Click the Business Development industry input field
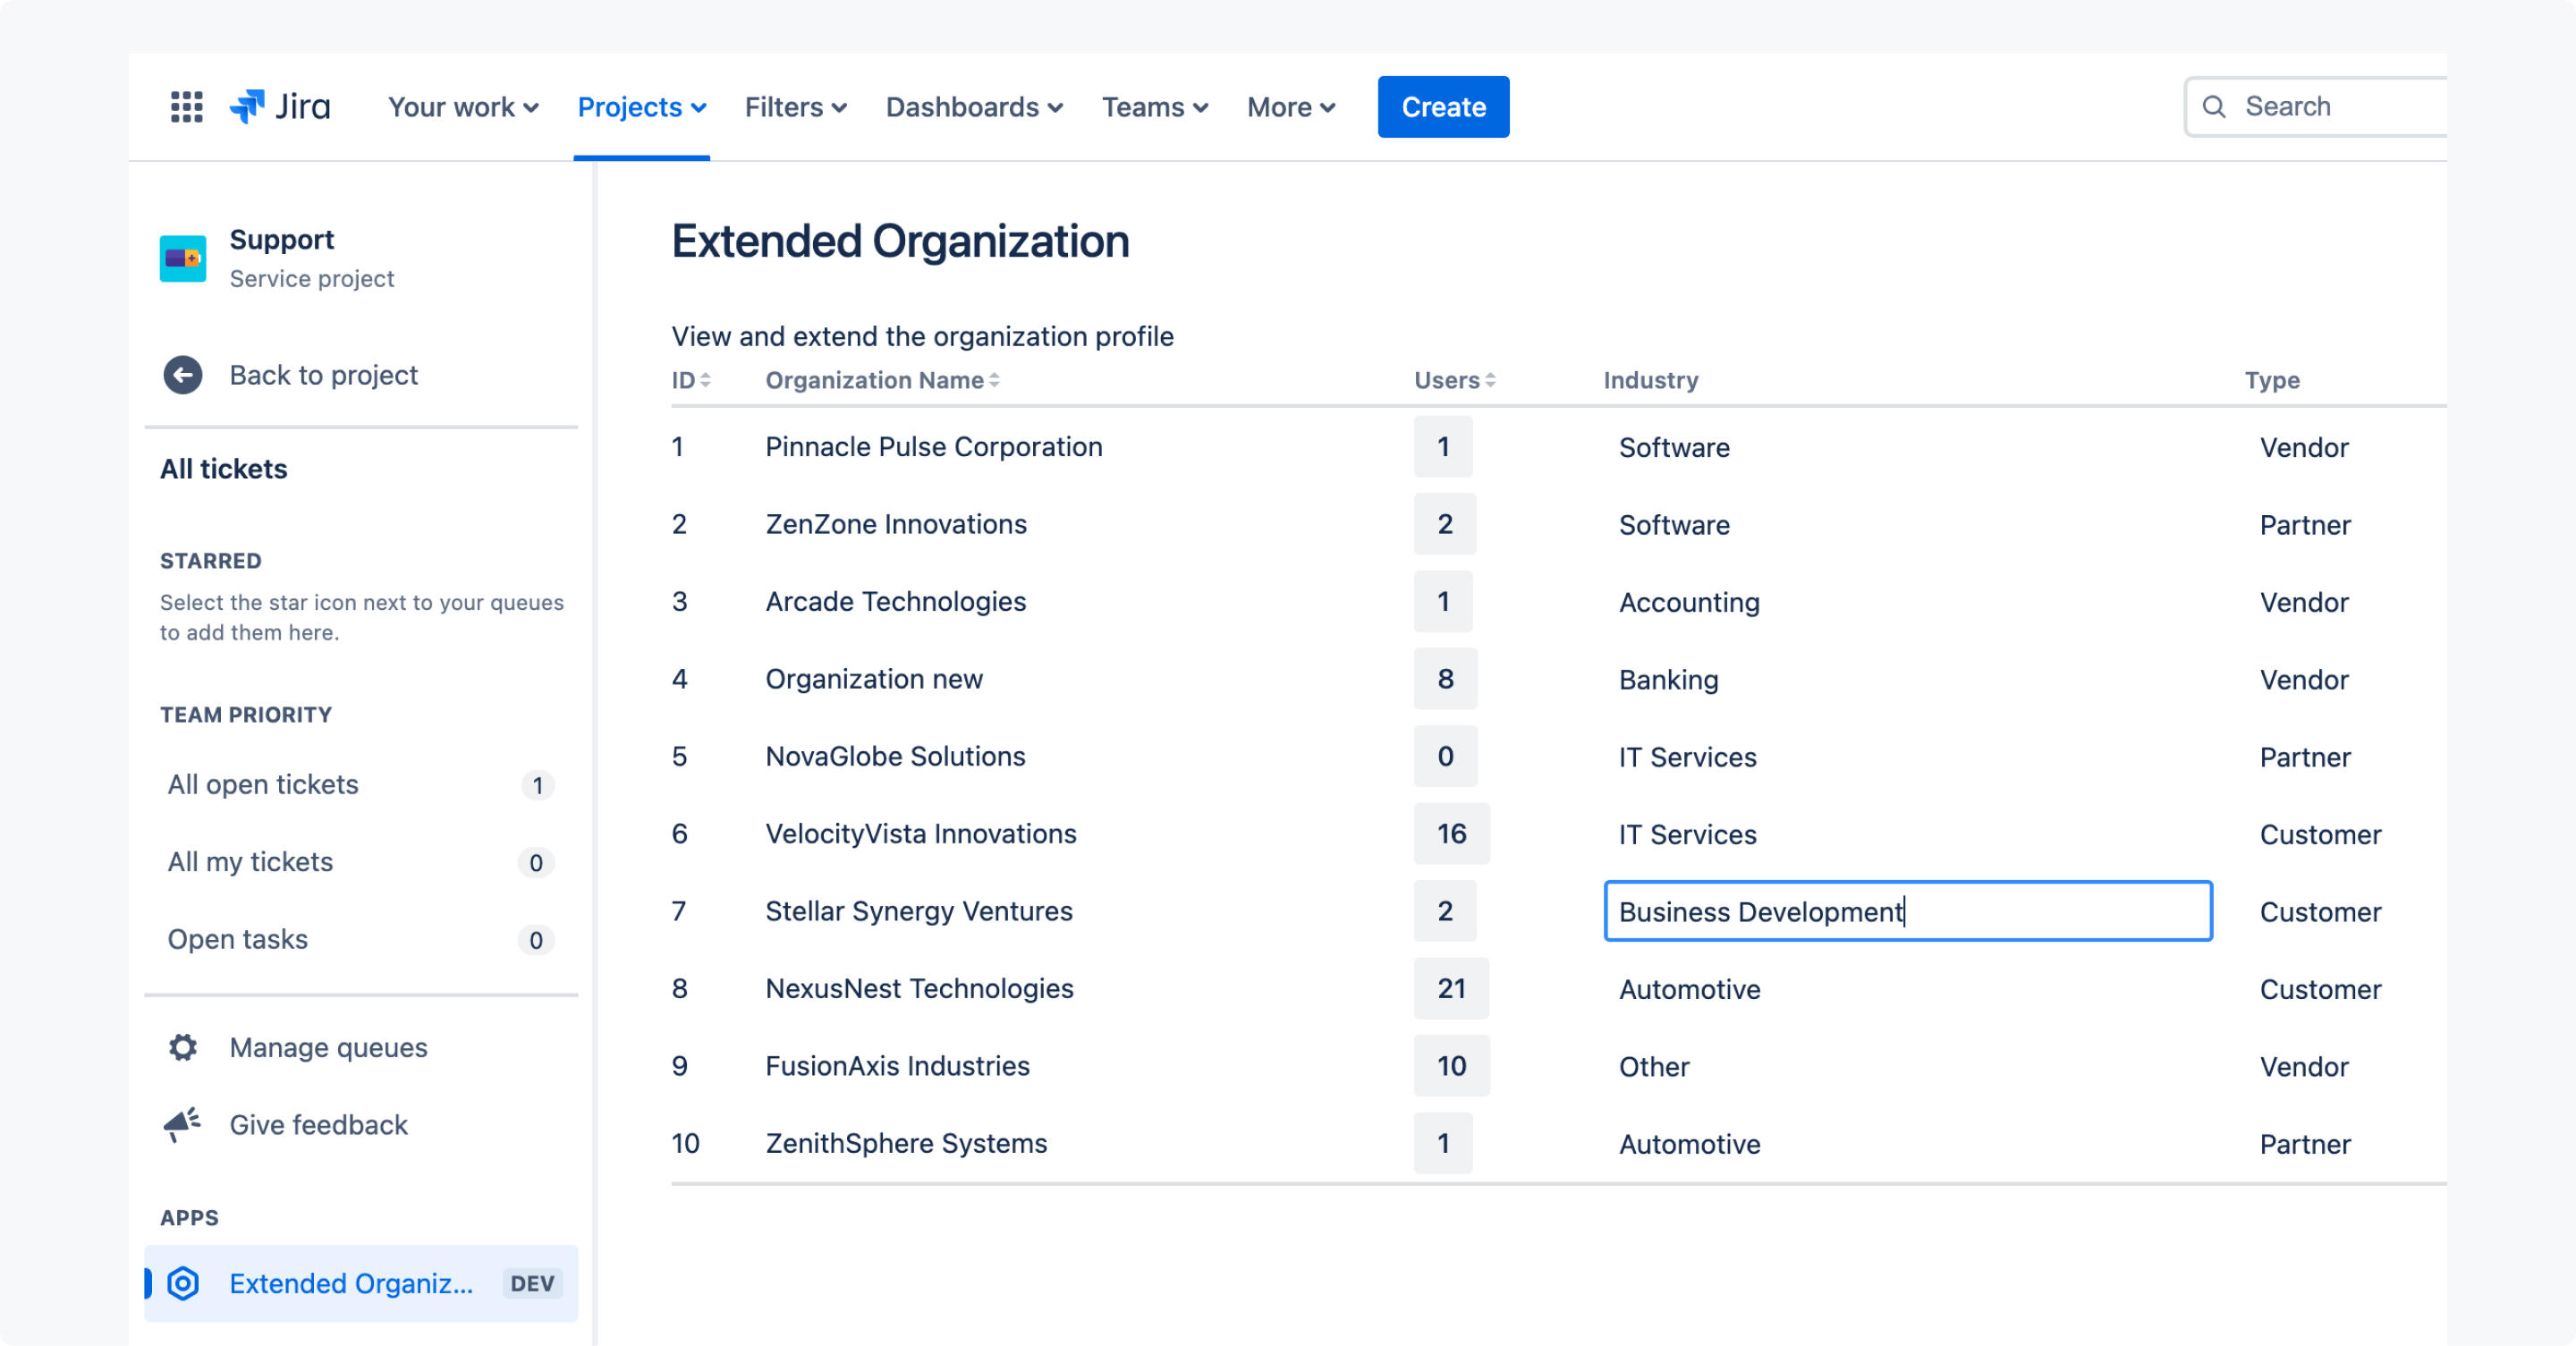This screenshot has height=1346, width=2576. 1906,911
